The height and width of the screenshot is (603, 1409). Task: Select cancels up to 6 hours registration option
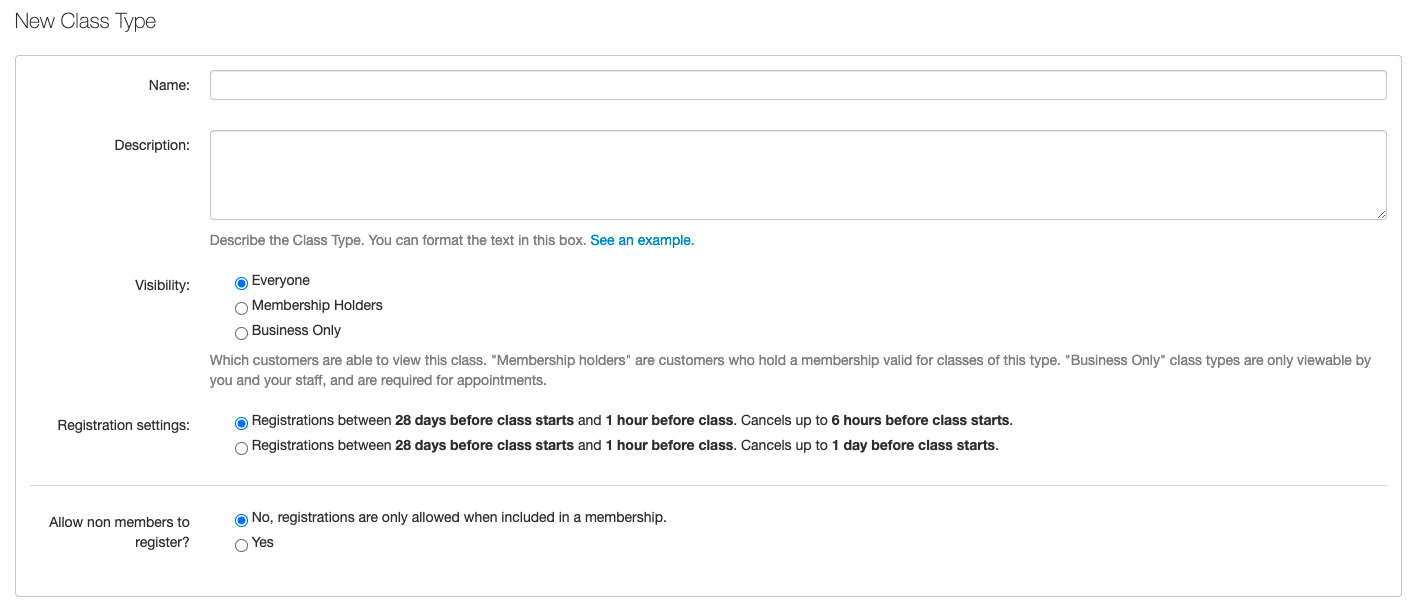(241, 423)
